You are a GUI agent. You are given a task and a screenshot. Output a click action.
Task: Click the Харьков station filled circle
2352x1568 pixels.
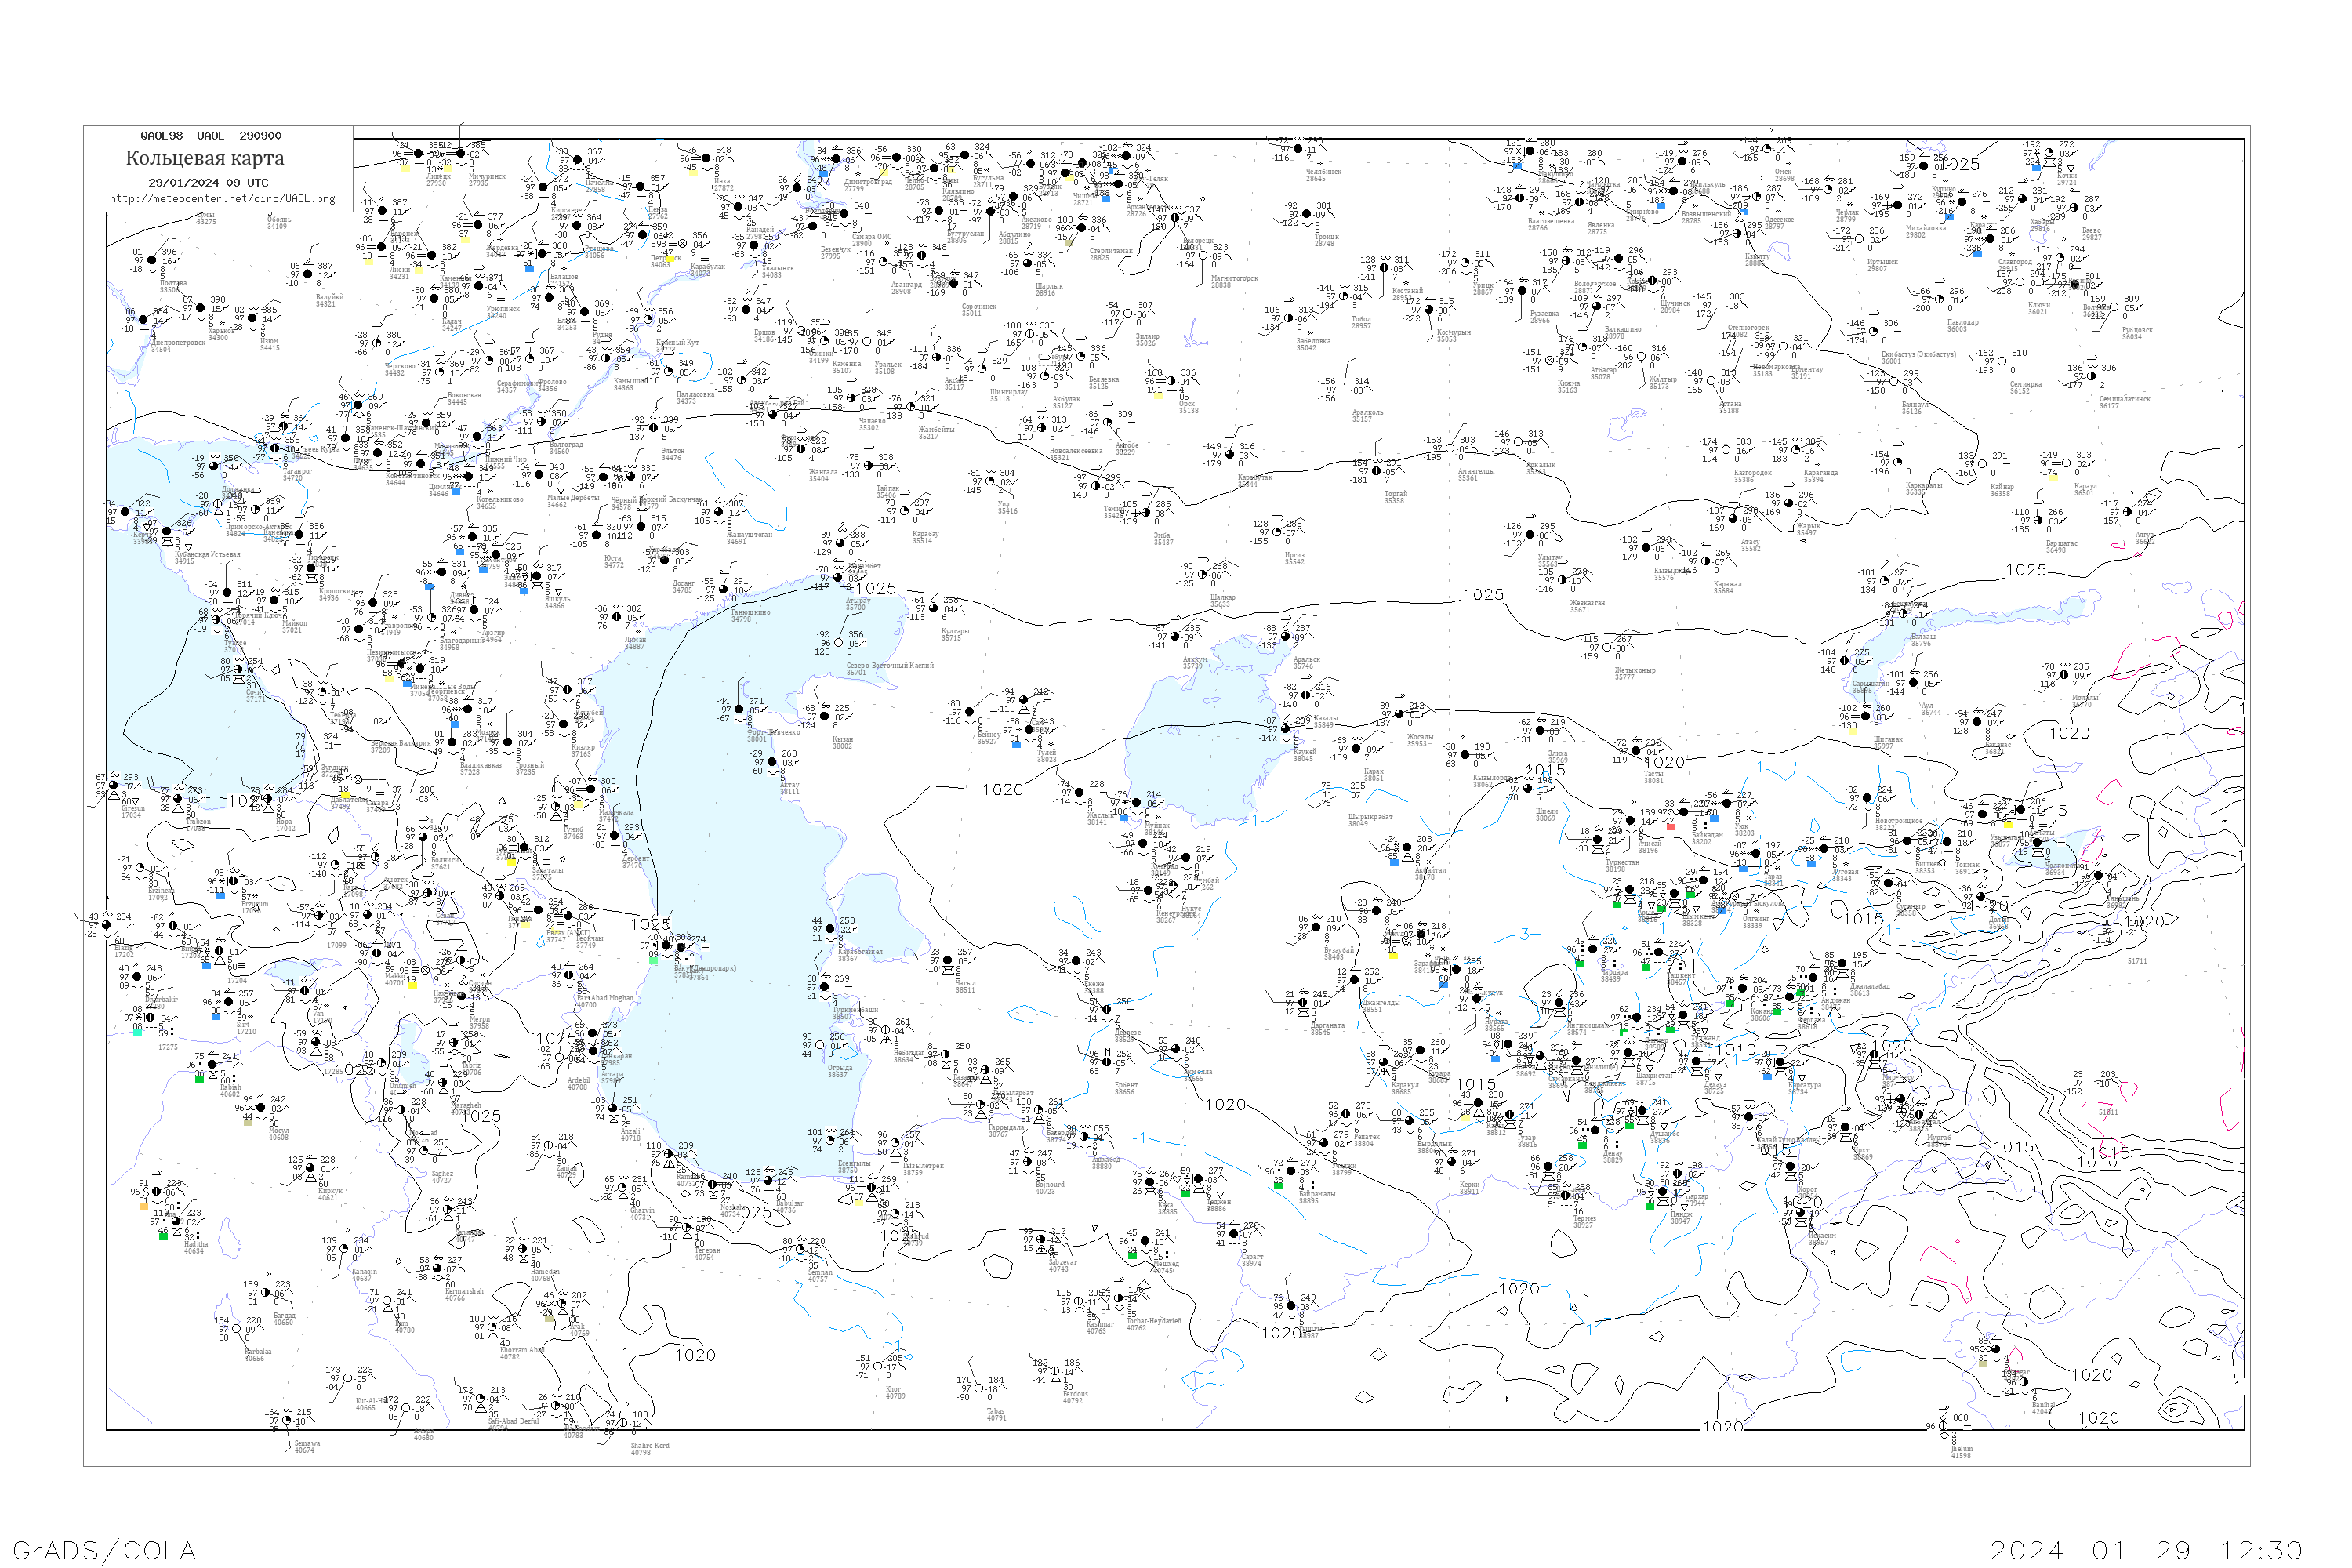200,309
